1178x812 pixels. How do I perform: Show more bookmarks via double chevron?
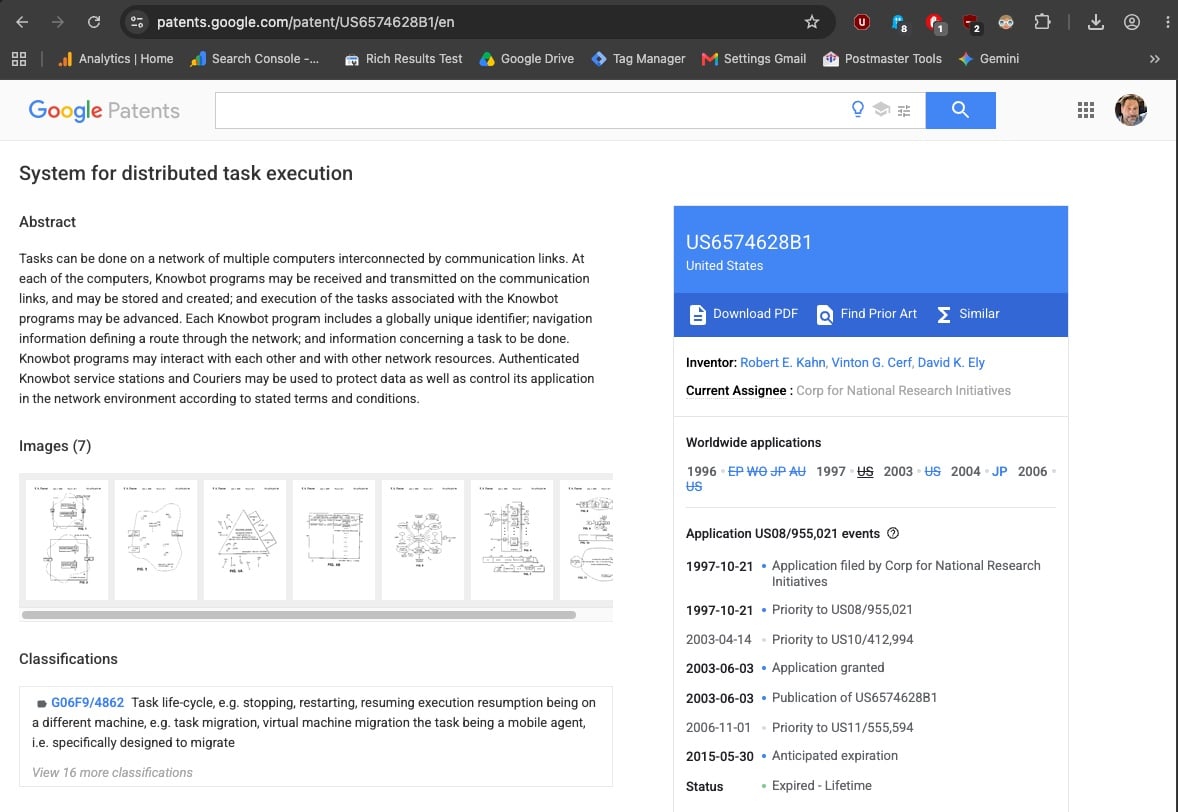coord(1155,59)
